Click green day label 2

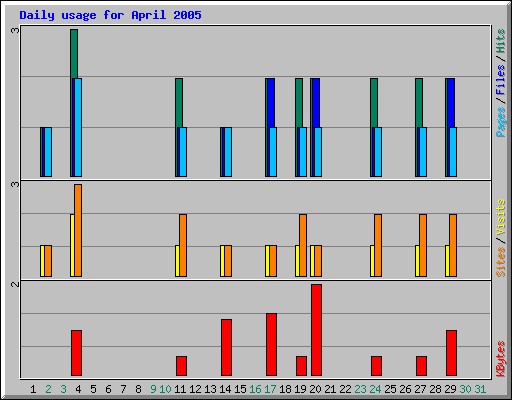click(48, 389)
